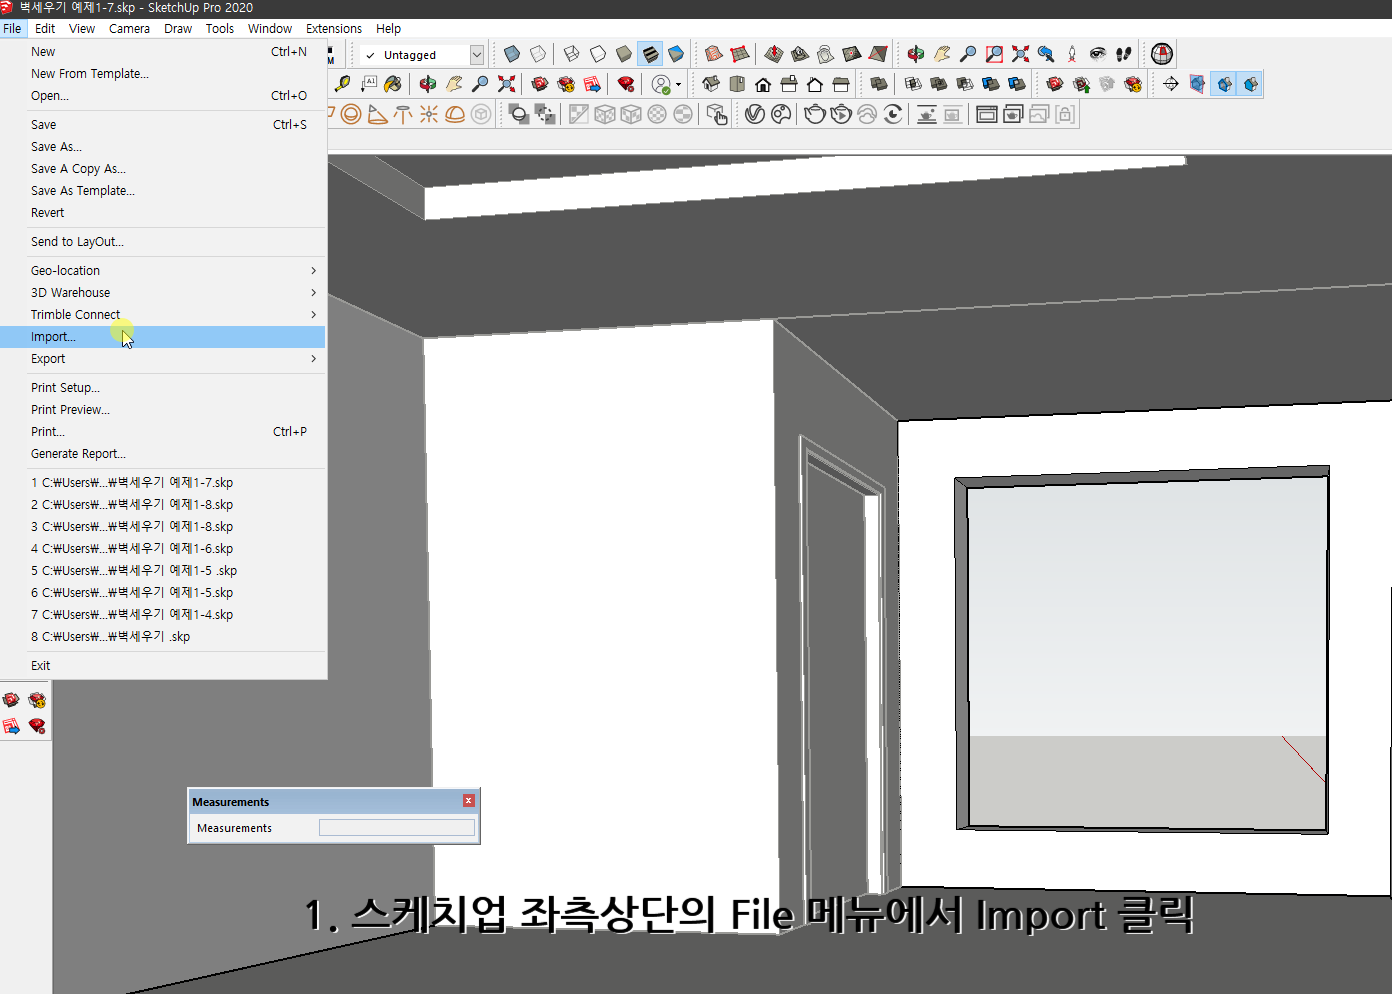Screen dimensions: 1392x994
Task: Open the Camera menu
Action: pos(129,28)
